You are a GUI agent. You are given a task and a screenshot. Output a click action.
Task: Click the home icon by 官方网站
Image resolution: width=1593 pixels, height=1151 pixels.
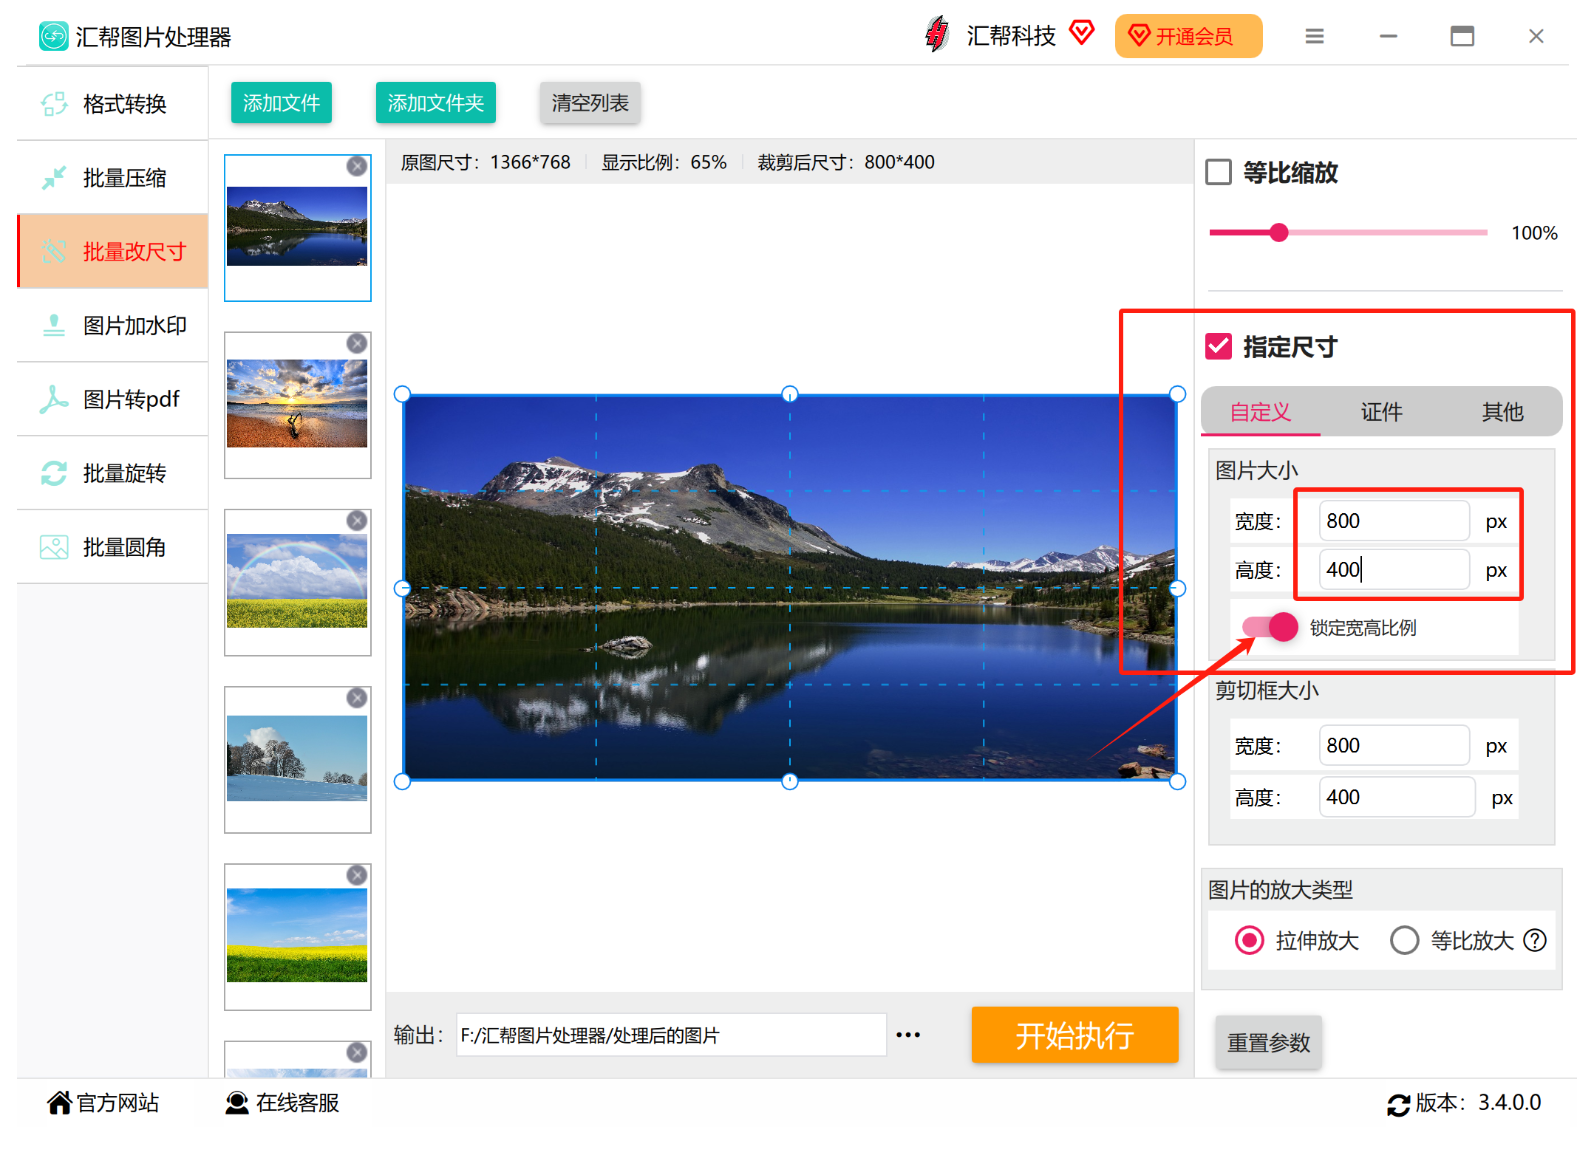tap(60, 1103)
